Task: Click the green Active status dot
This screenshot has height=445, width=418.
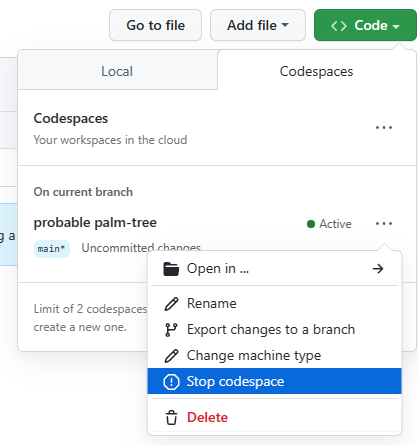Action: pyautogui.click(x=311, y=224)
